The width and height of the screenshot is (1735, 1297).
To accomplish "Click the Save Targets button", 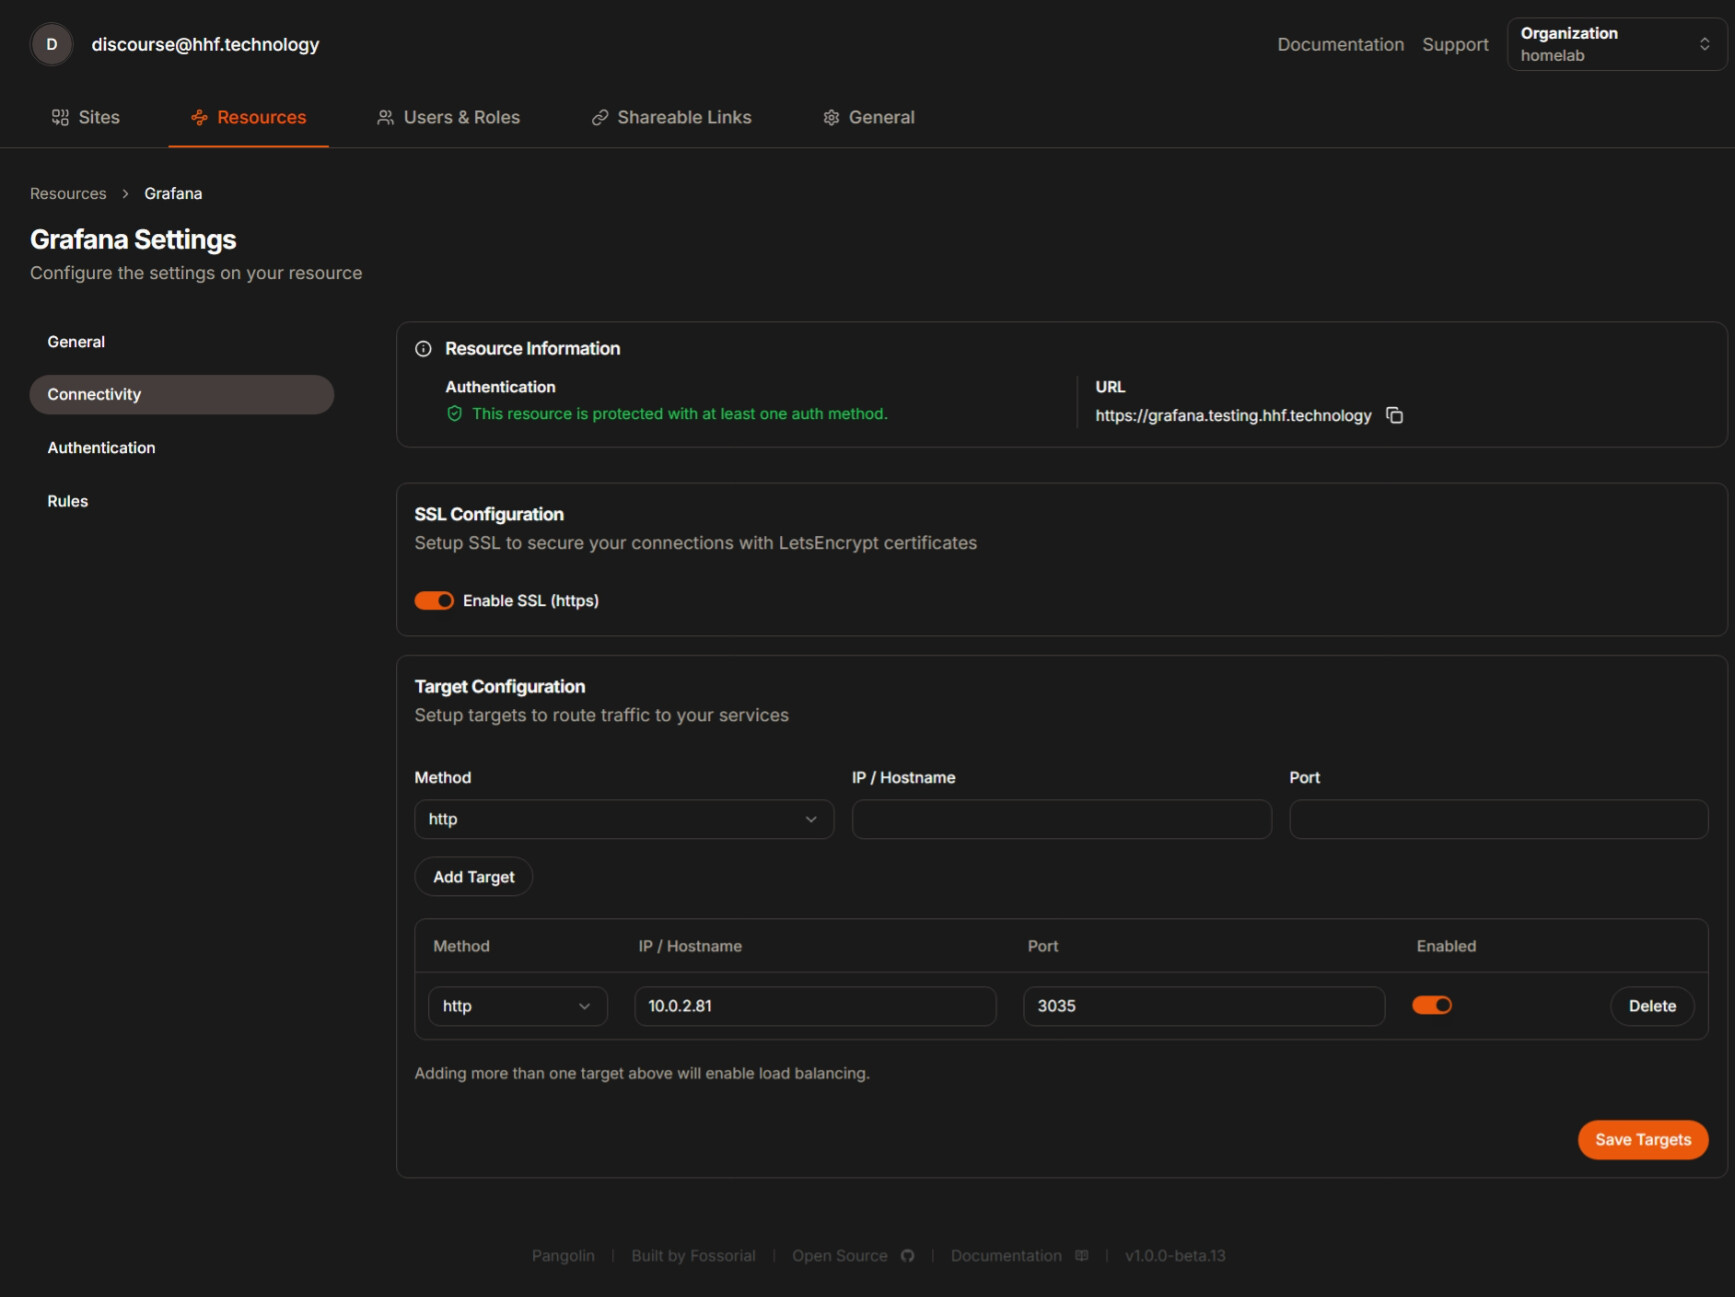I will [1643, 1140].
